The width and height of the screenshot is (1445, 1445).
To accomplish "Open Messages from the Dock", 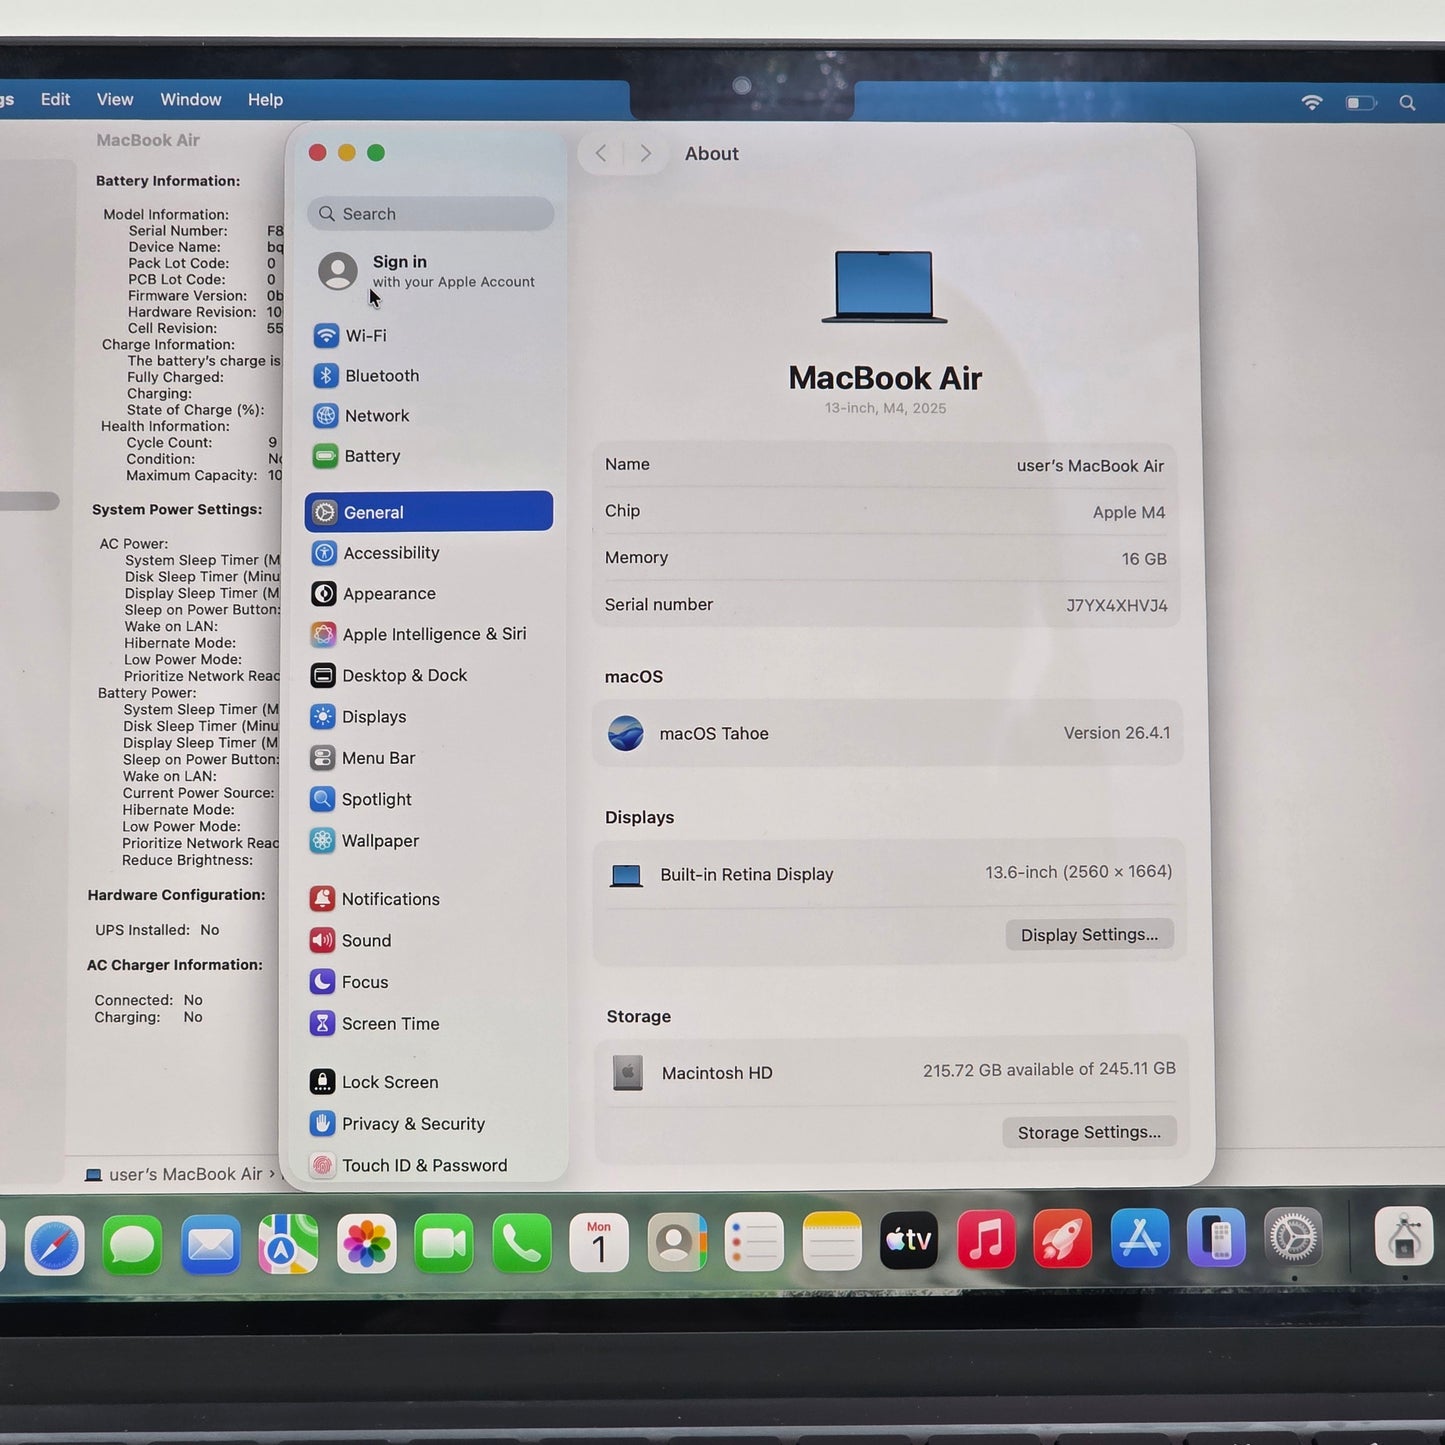I will [132, 1245].
